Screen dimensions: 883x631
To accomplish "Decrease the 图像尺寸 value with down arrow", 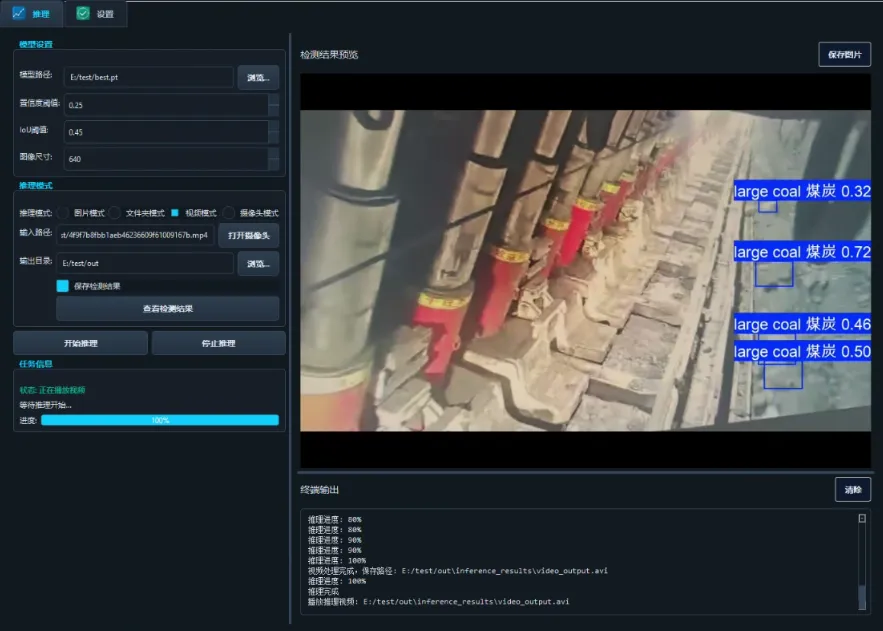I will tap(274, 164).
